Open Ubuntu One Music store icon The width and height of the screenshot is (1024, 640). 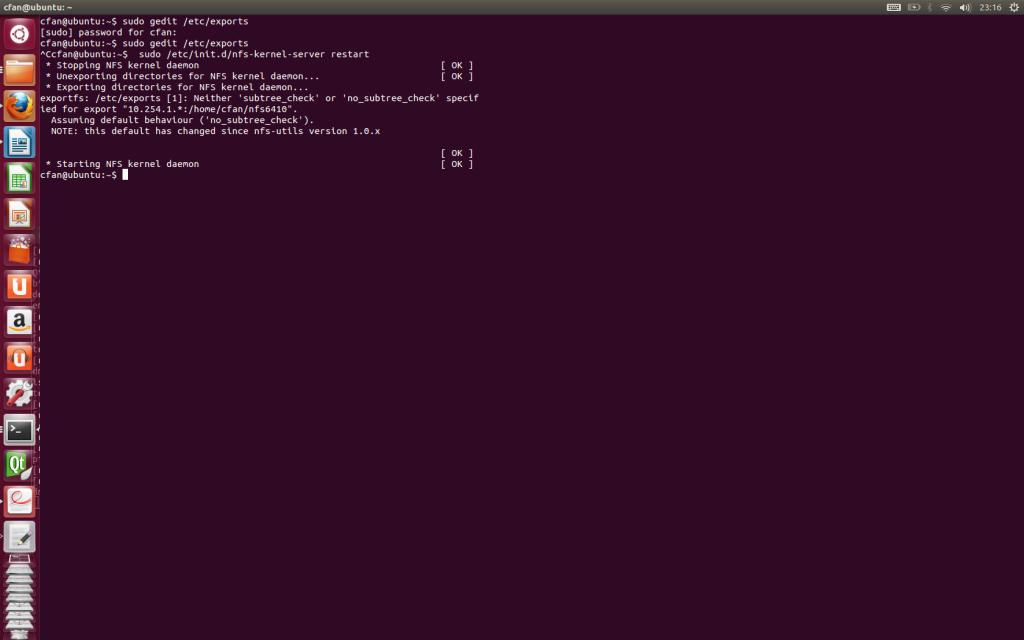[20, 358]
